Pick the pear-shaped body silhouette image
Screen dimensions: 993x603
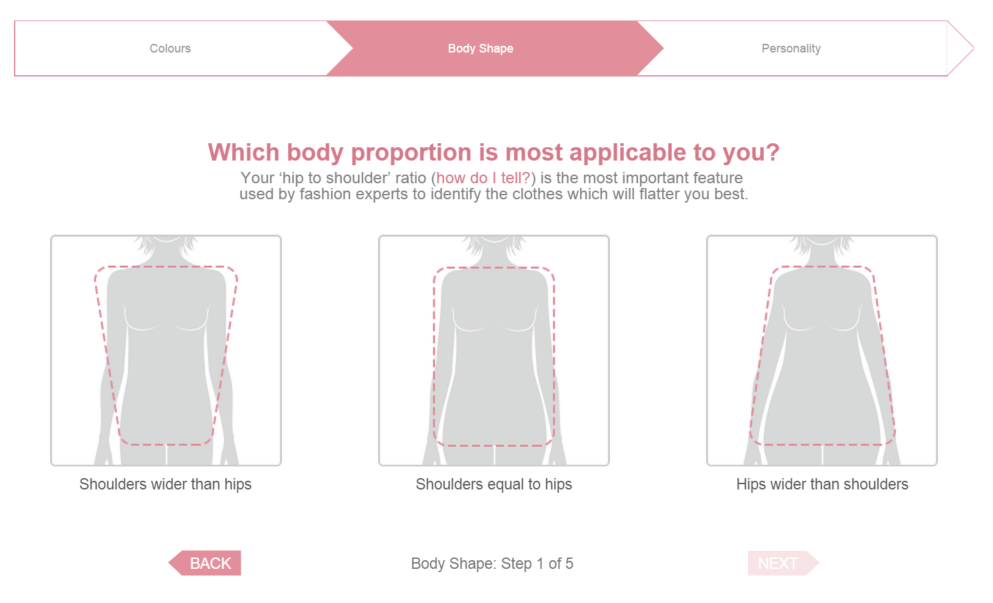(821, 350)
